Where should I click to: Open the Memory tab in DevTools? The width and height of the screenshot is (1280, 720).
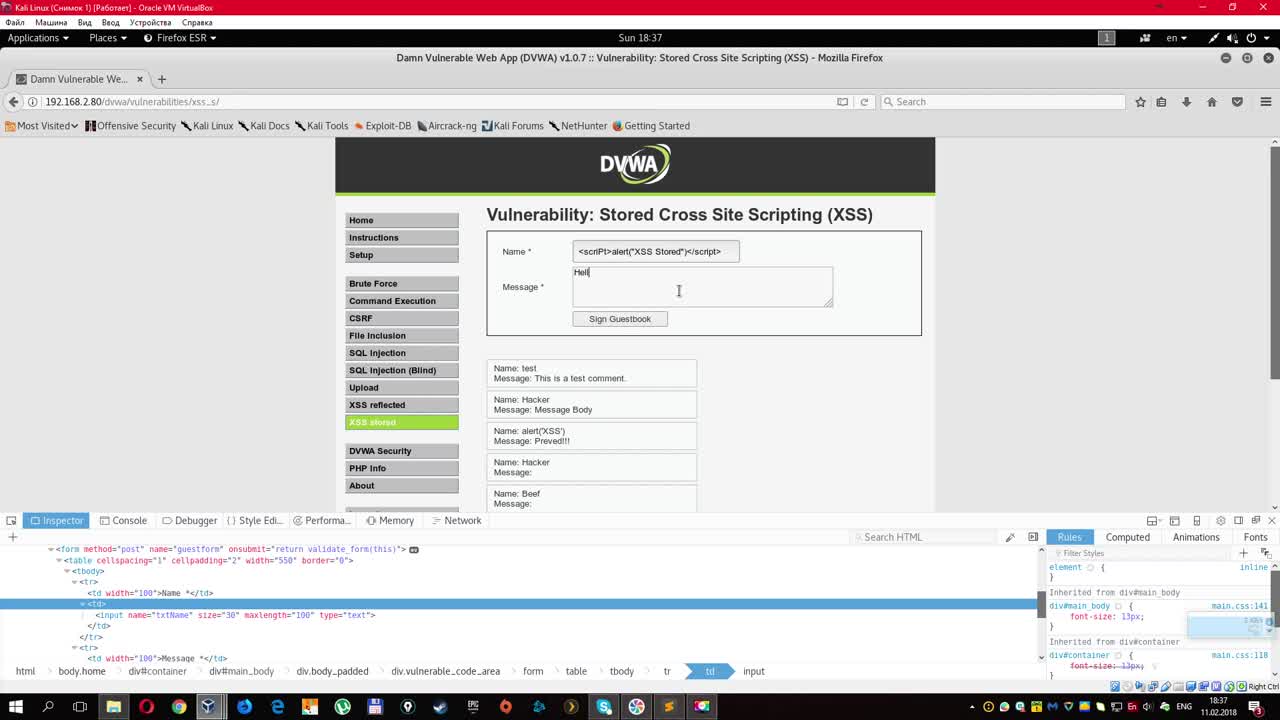390,521
